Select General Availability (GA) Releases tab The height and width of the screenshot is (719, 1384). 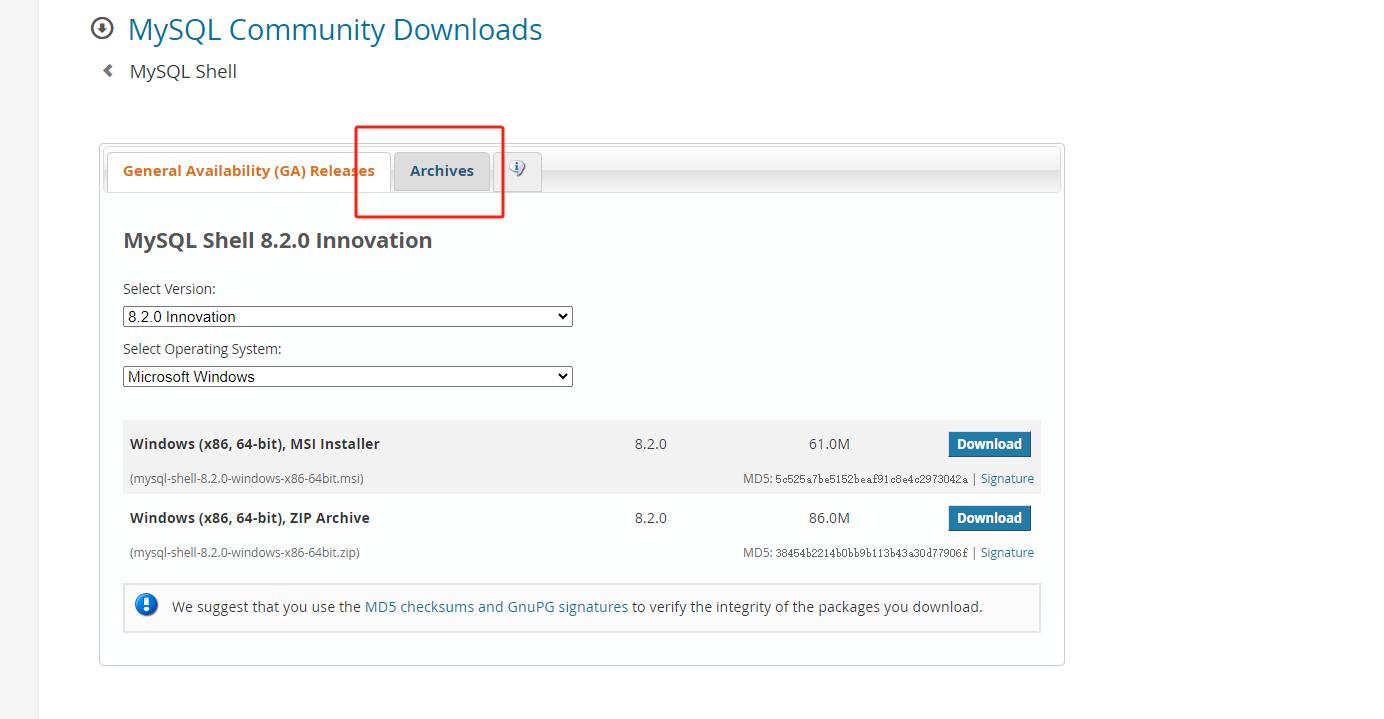pyautogui.click(x=249, y=171)
